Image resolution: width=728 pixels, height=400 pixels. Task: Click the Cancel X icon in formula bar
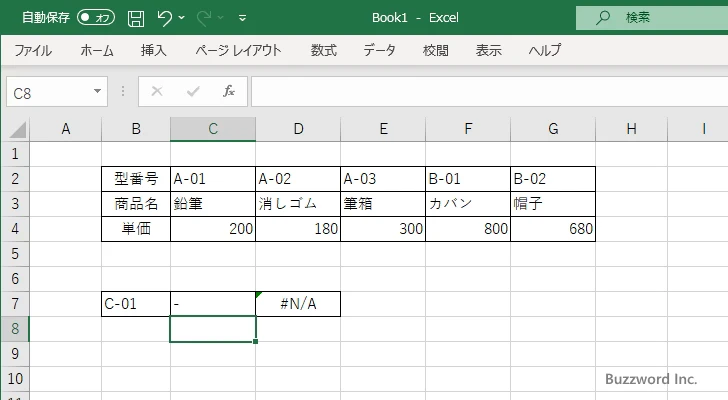click(x=157, y=91)
